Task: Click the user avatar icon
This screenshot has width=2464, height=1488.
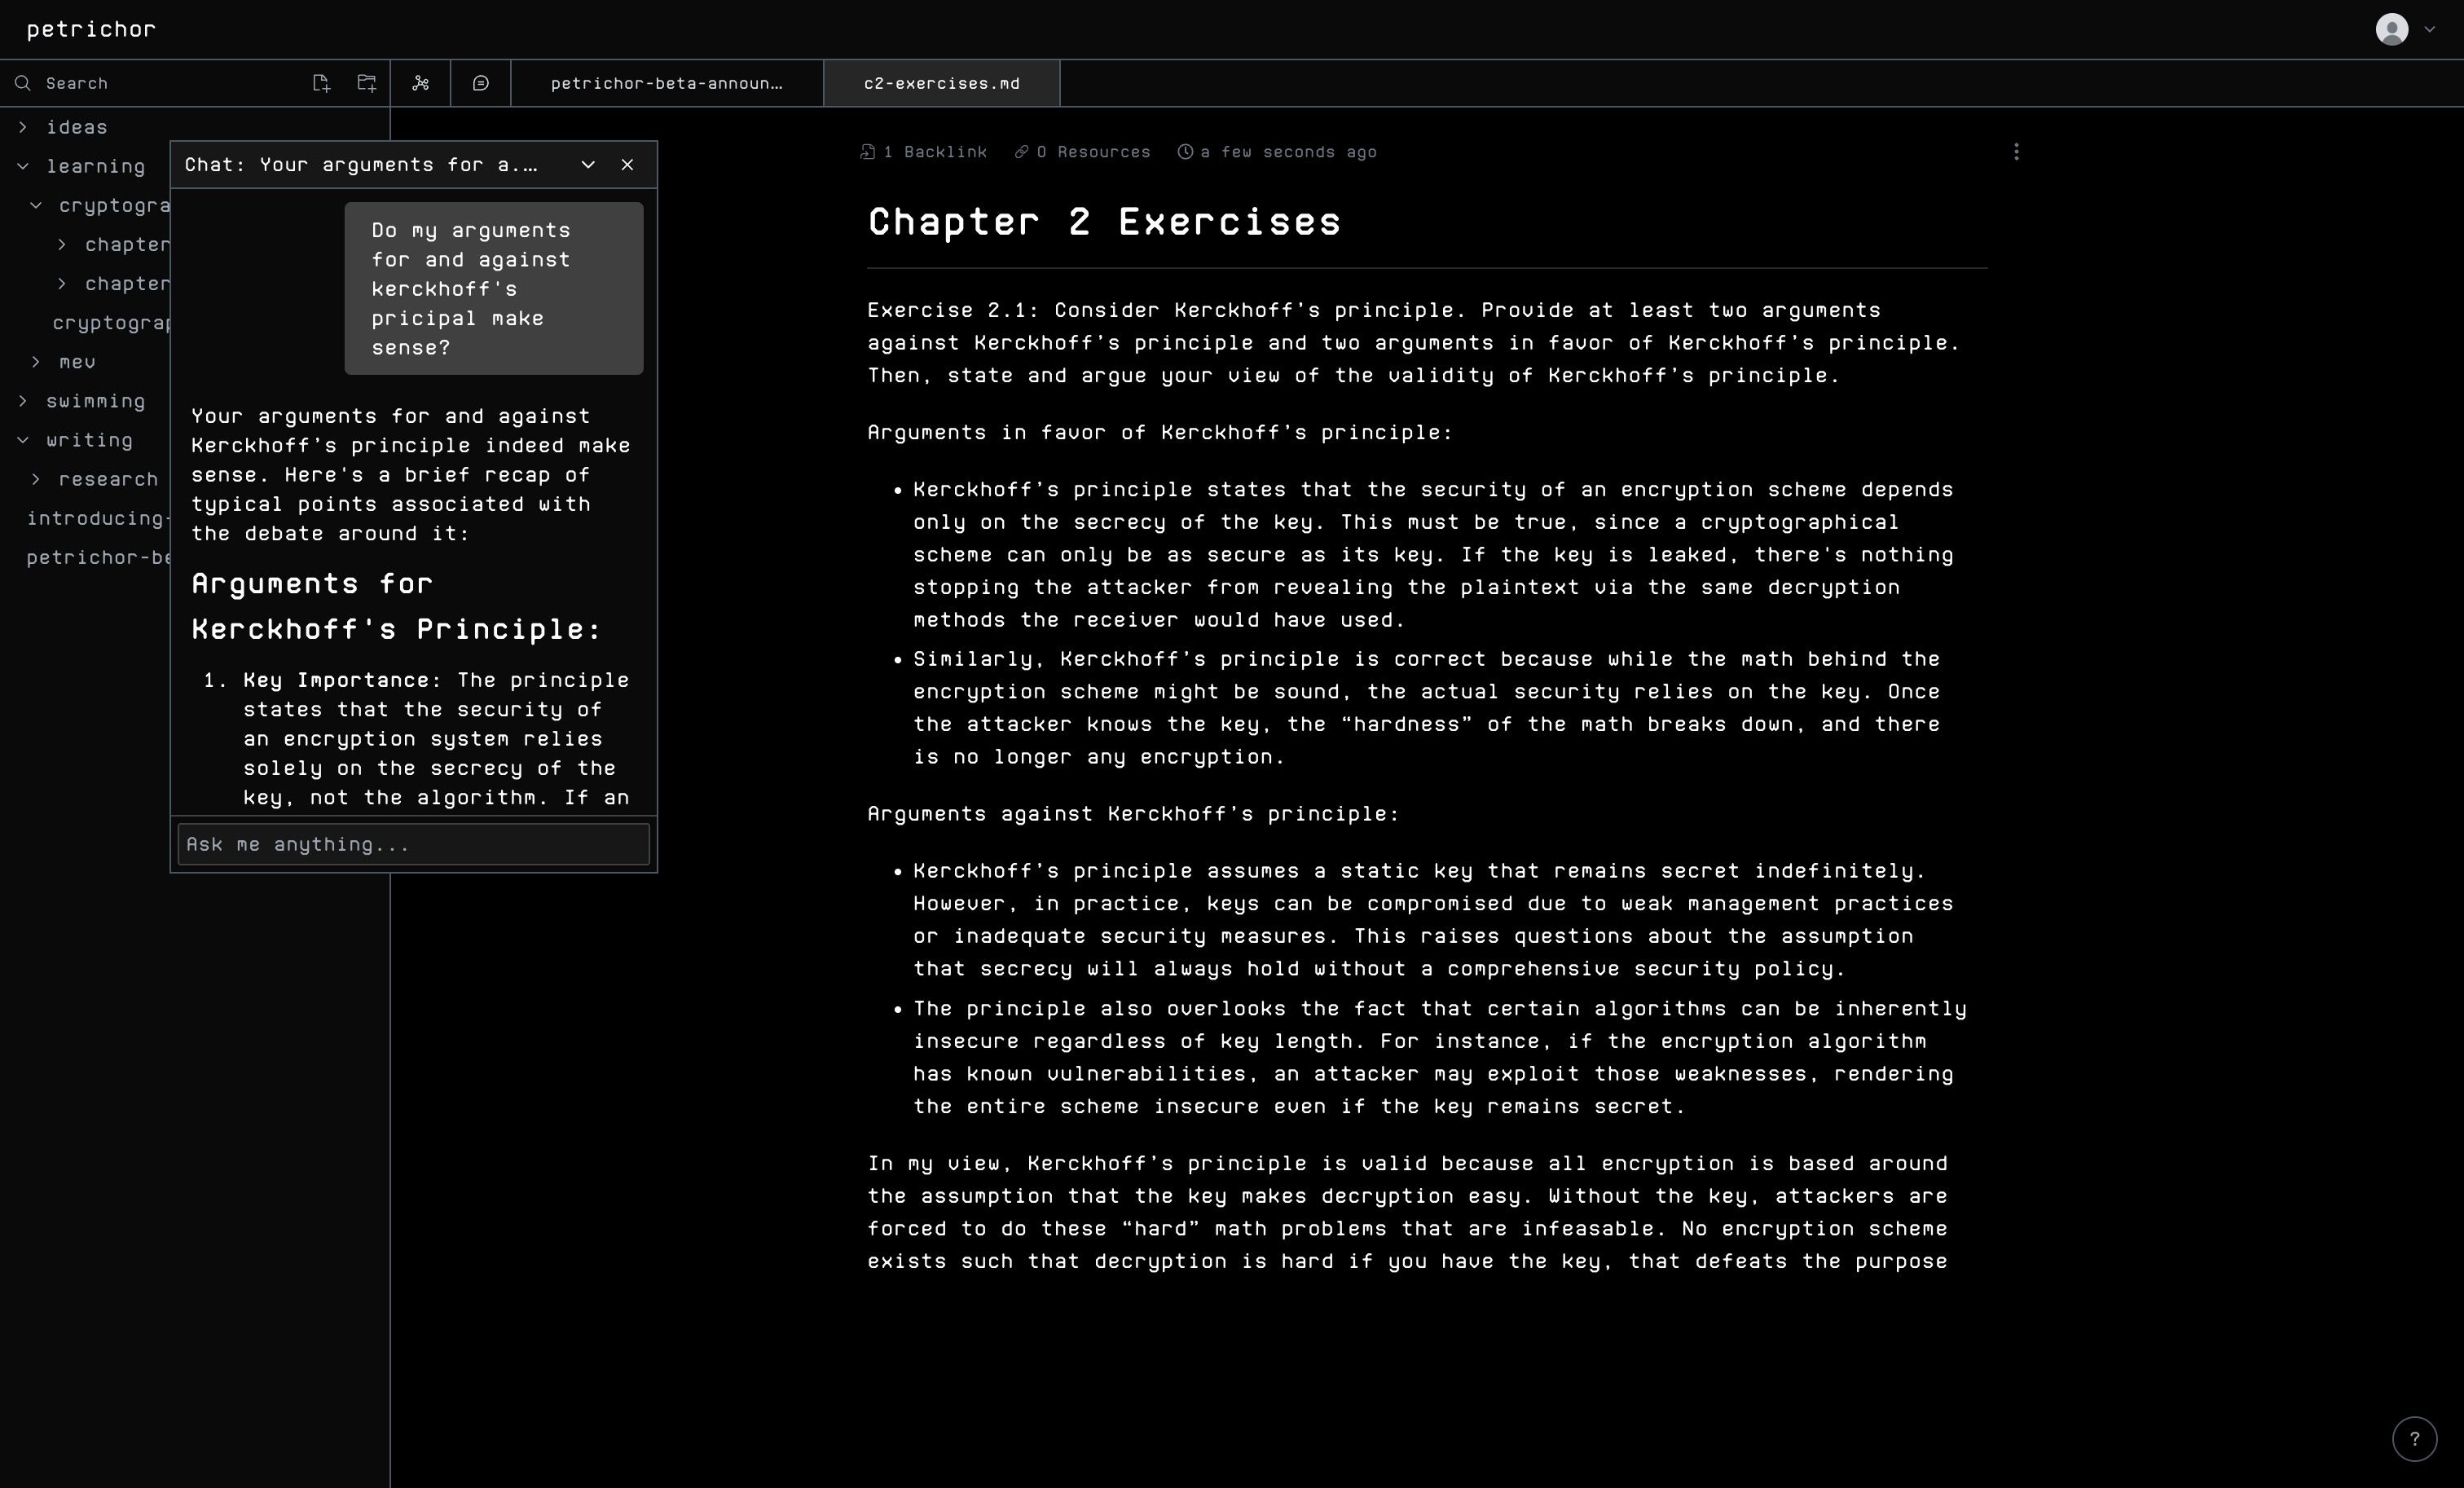Action: click(x=2391, y=29)
